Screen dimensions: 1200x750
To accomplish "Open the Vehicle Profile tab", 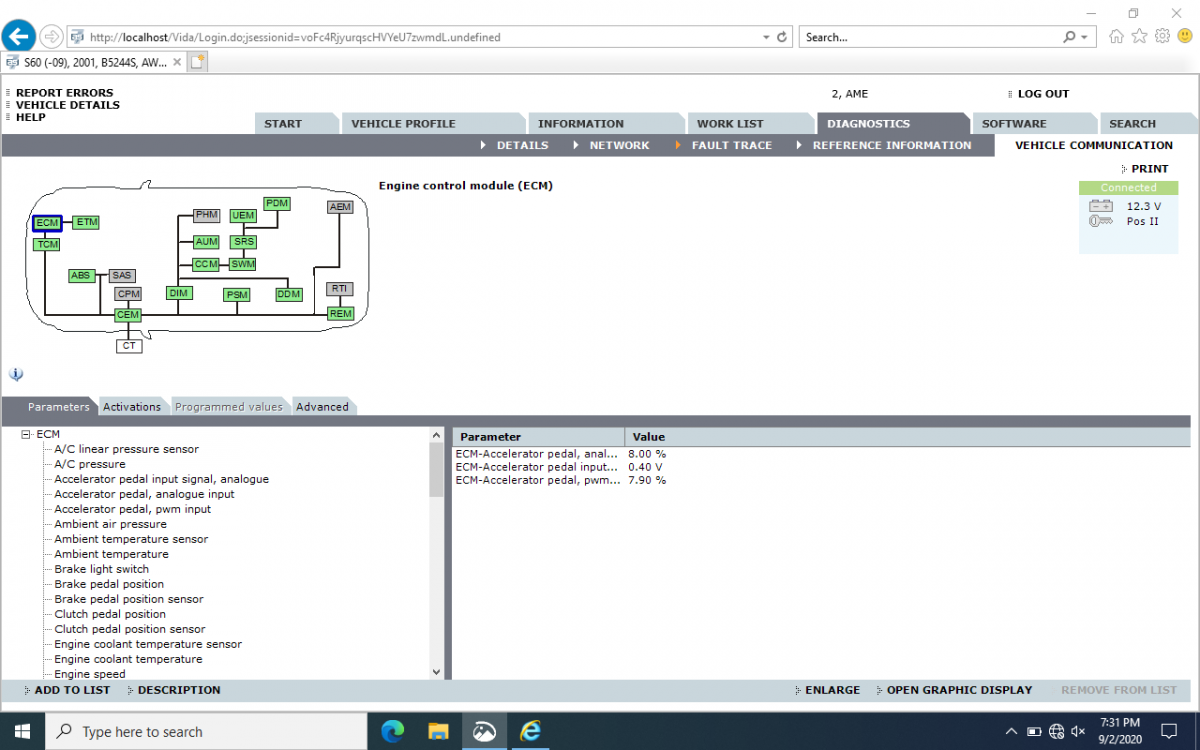I will point(403,124).
